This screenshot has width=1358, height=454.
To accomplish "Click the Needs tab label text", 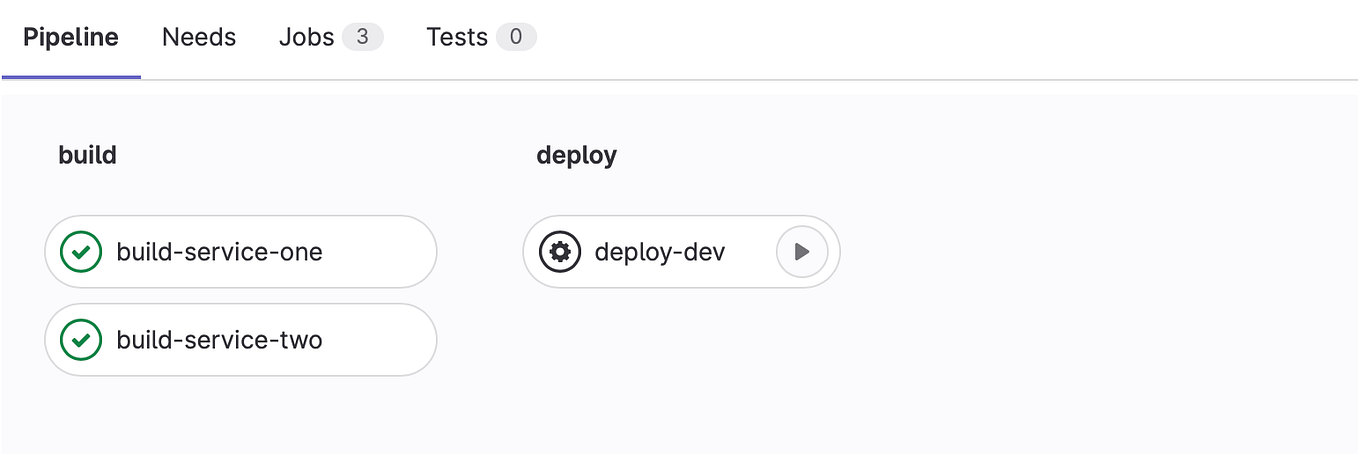I will (x=199, y=38).
